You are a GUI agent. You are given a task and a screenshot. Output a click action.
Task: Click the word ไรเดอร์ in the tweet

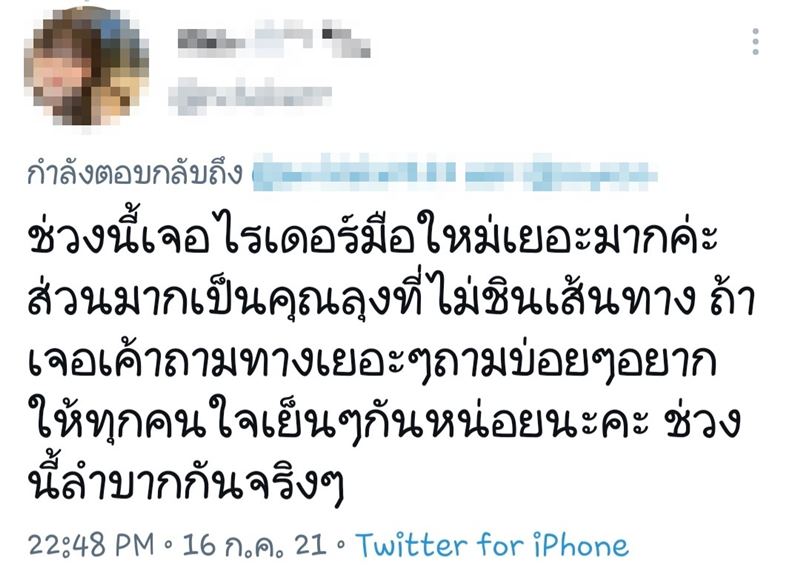click(290, 235)
